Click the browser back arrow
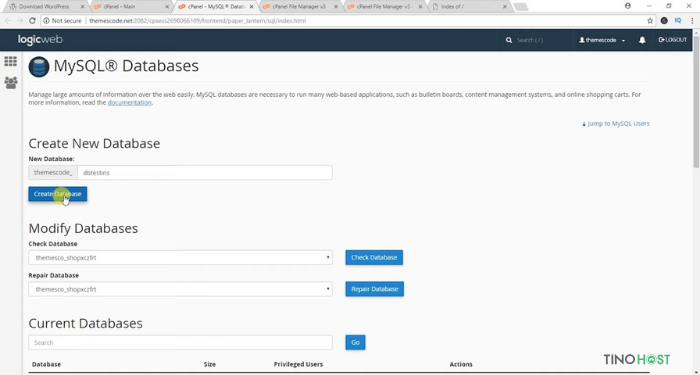 (x=8, y=21)
